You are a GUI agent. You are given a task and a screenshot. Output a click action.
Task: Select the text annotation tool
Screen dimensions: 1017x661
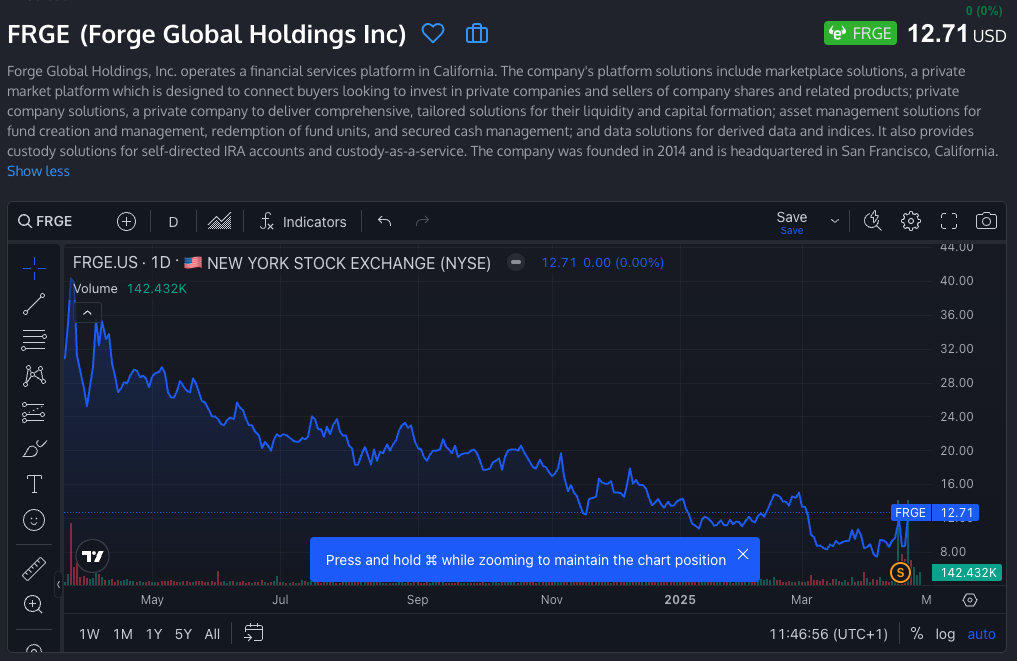(x=34, y=484)
